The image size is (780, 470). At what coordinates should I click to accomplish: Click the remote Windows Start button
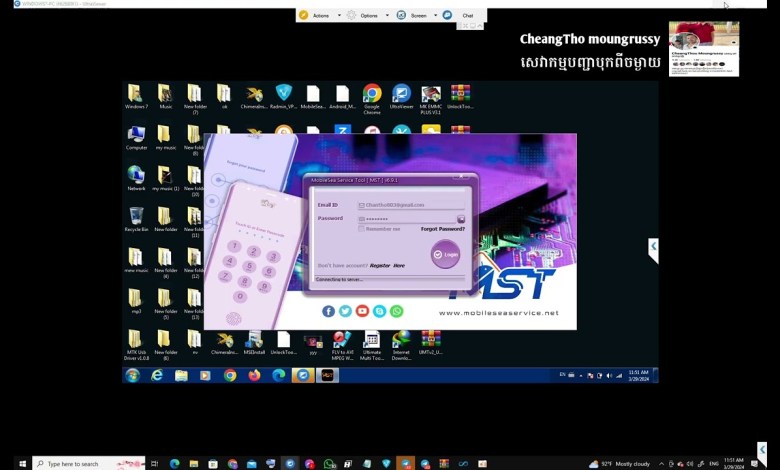[x=132, y=375]
